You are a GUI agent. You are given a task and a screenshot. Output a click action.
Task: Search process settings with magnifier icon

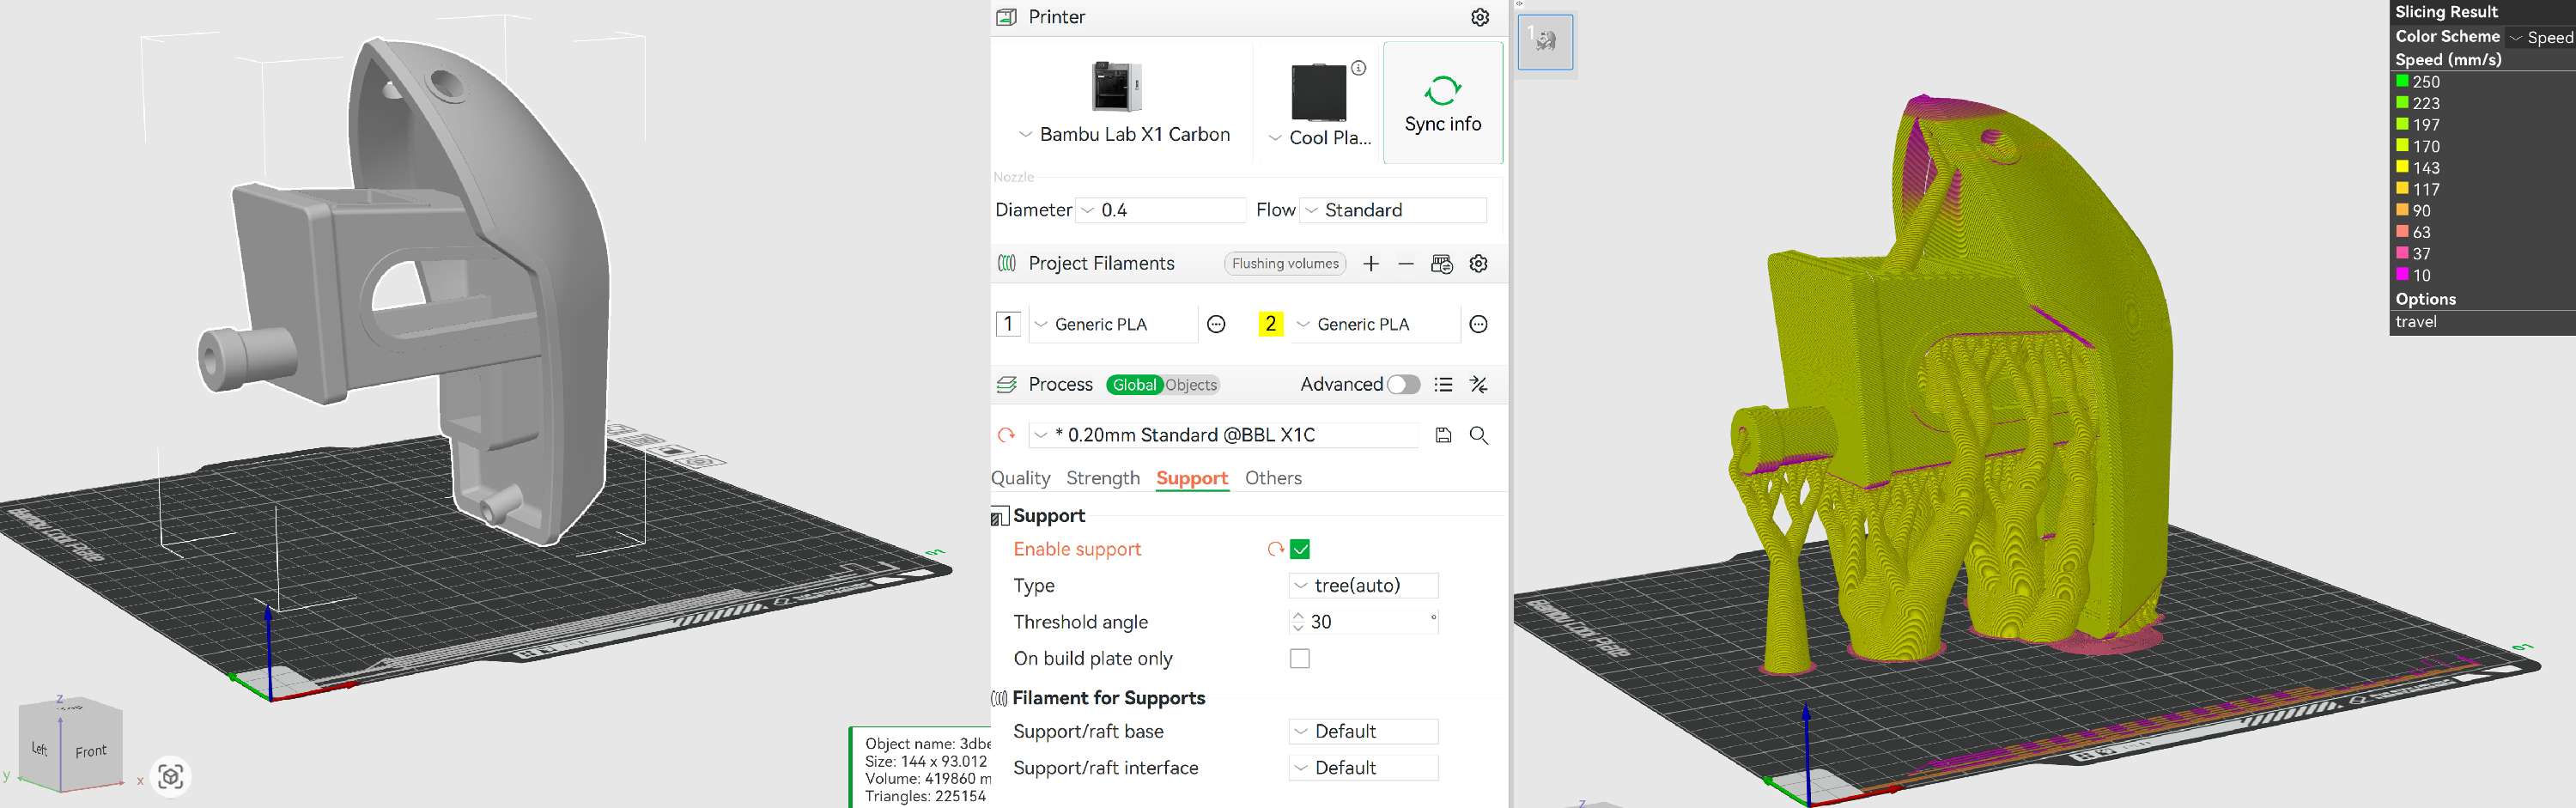point(1478,435)
